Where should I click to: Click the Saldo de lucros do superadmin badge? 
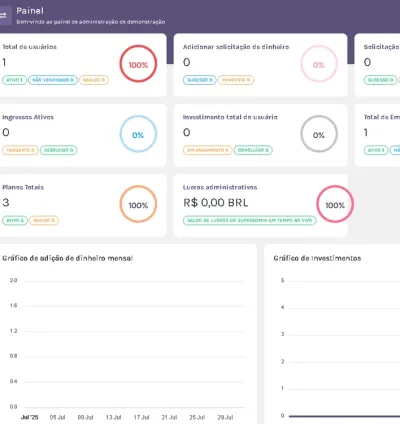pos(250,220)
